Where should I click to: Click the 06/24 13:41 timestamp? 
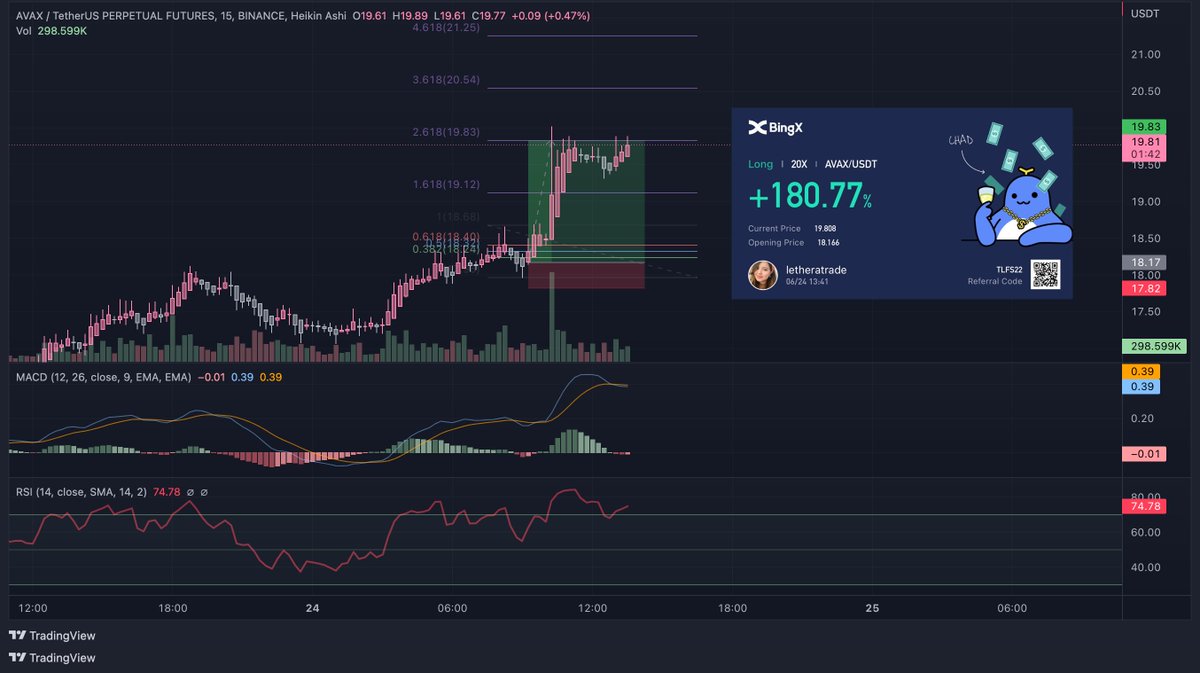point(806,282)
